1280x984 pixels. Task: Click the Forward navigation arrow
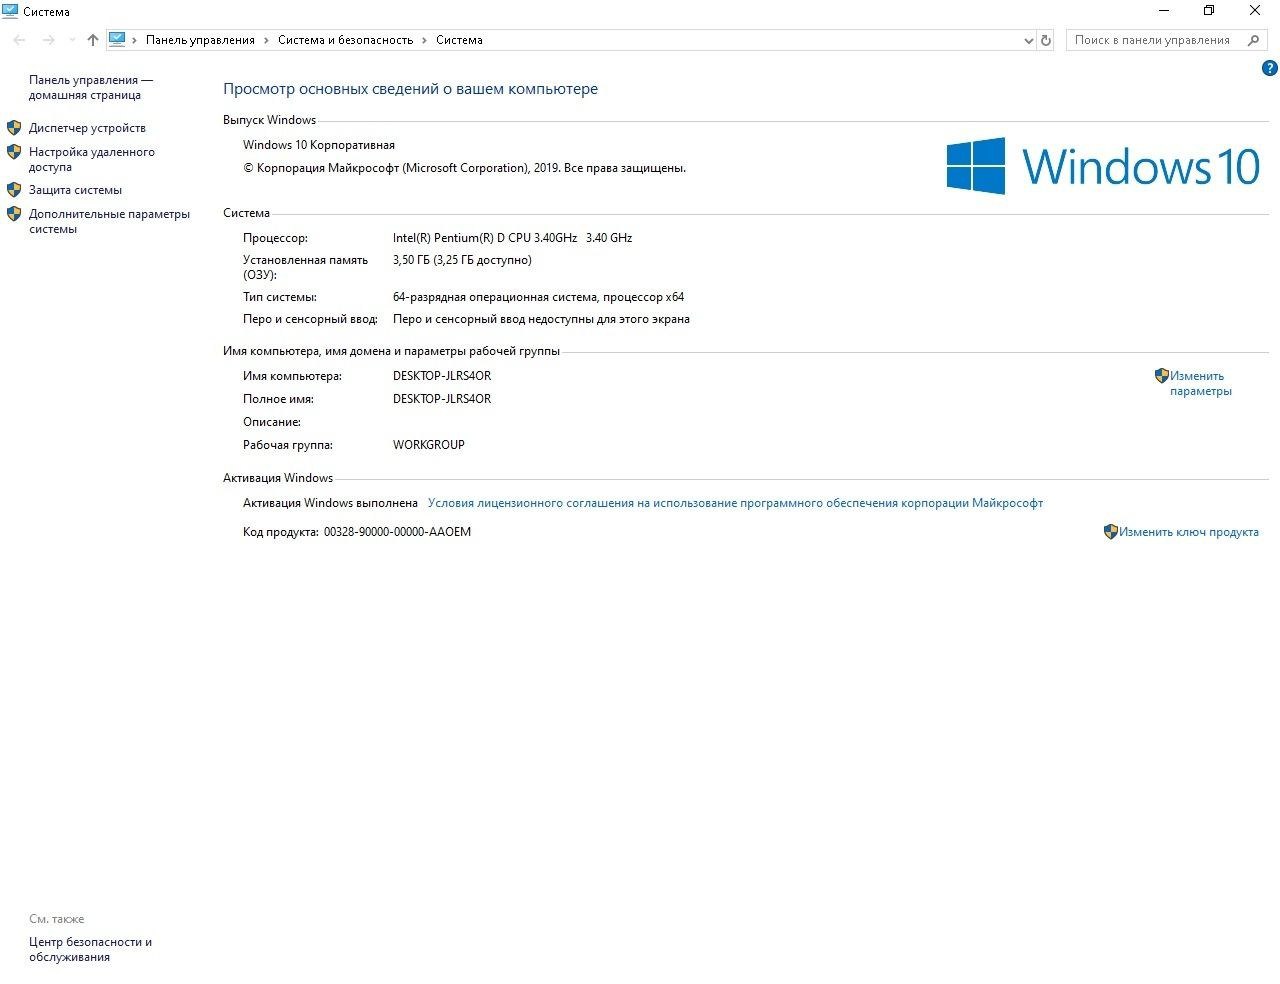point(48,40)
